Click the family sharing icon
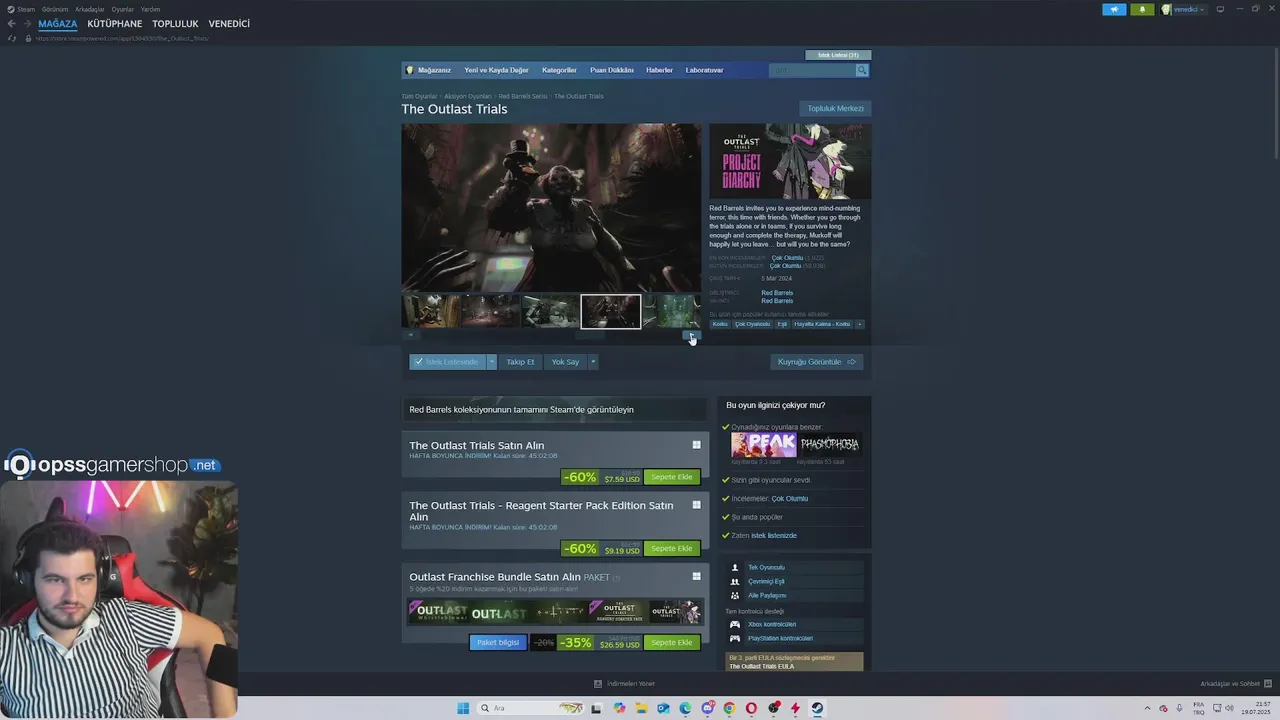 tap(735, 595)
